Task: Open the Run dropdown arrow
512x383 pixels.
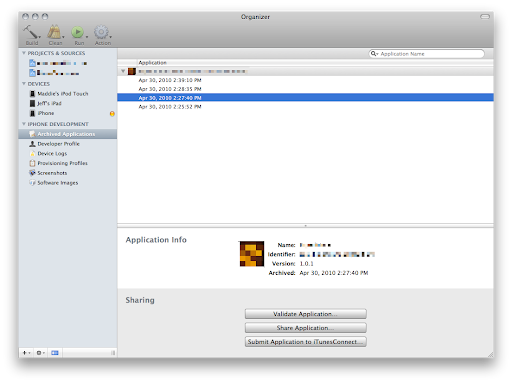Action: pyautogui.click(x=87, y=37)
